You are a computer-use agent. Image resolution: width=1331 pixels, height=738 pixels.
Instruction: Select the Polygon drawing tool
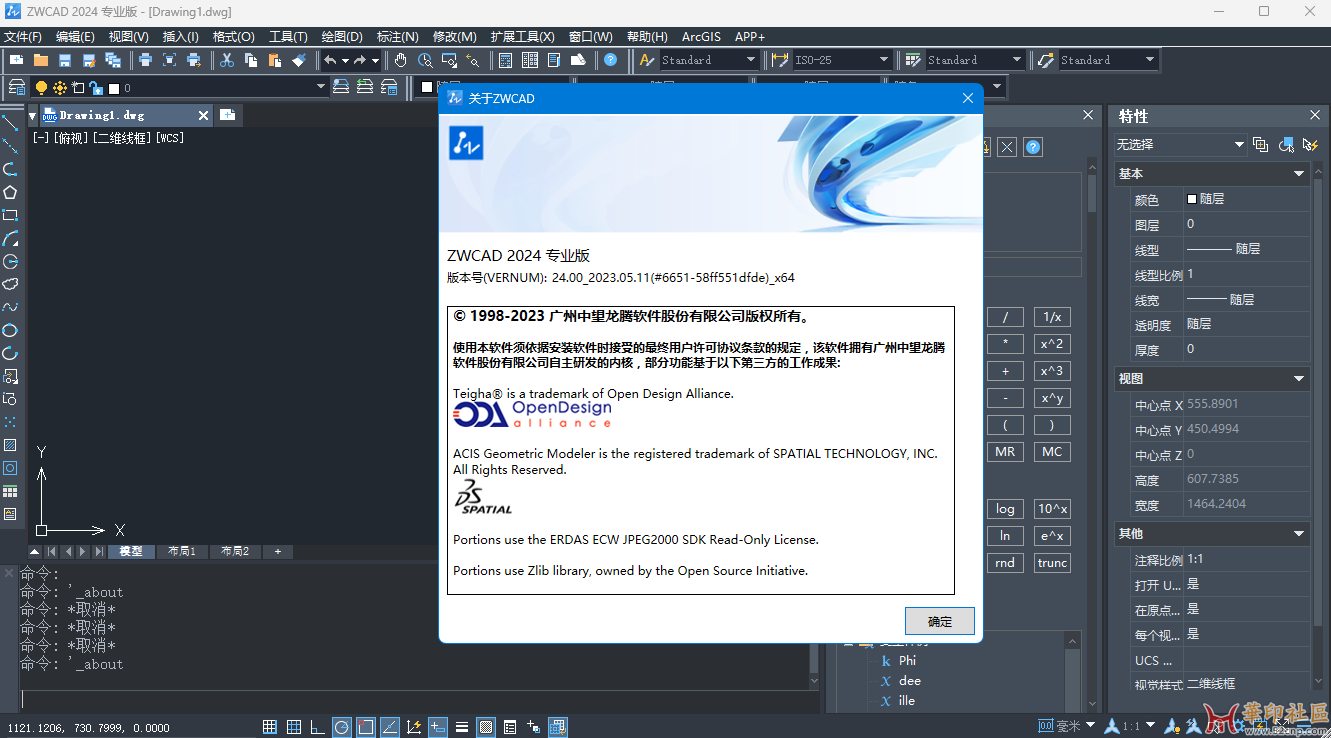point(10,192)
